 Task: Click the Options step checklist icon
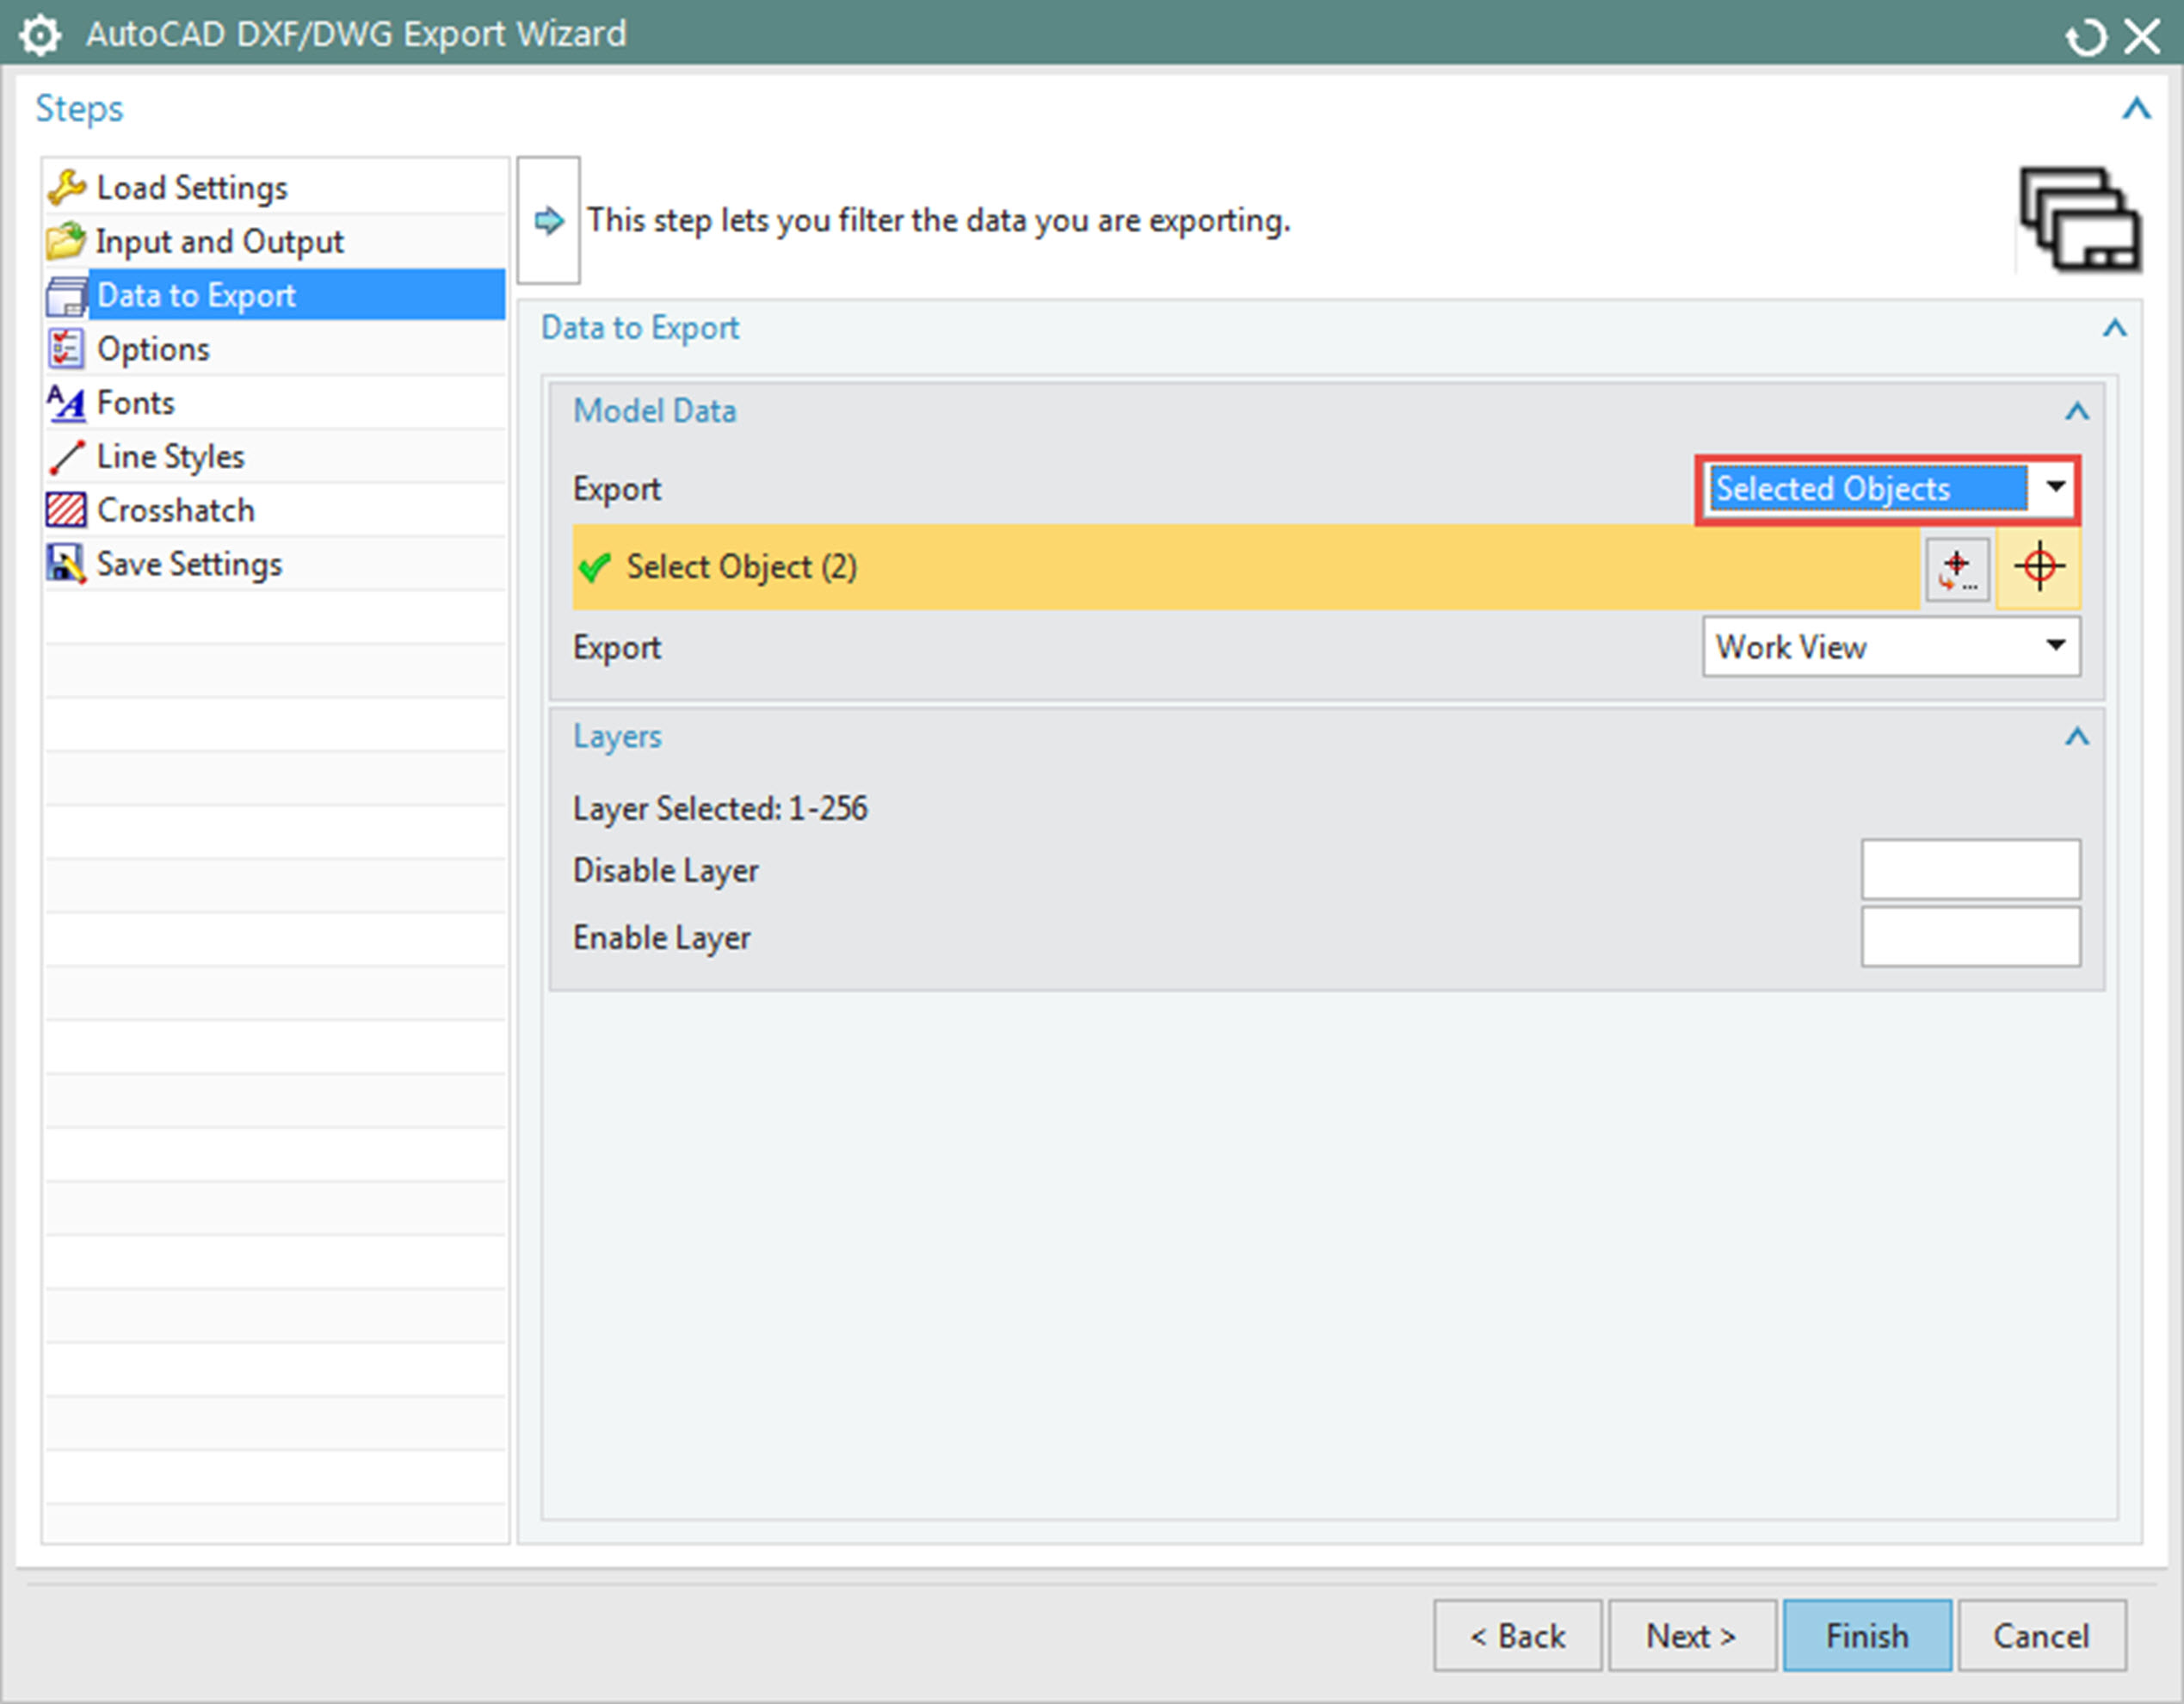pos(66,349)
